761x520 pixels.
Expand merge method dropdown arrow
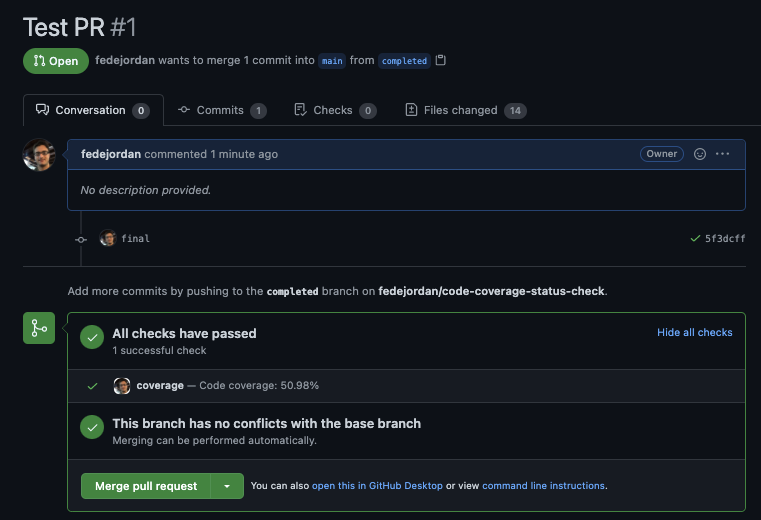(x=227, y=486)
